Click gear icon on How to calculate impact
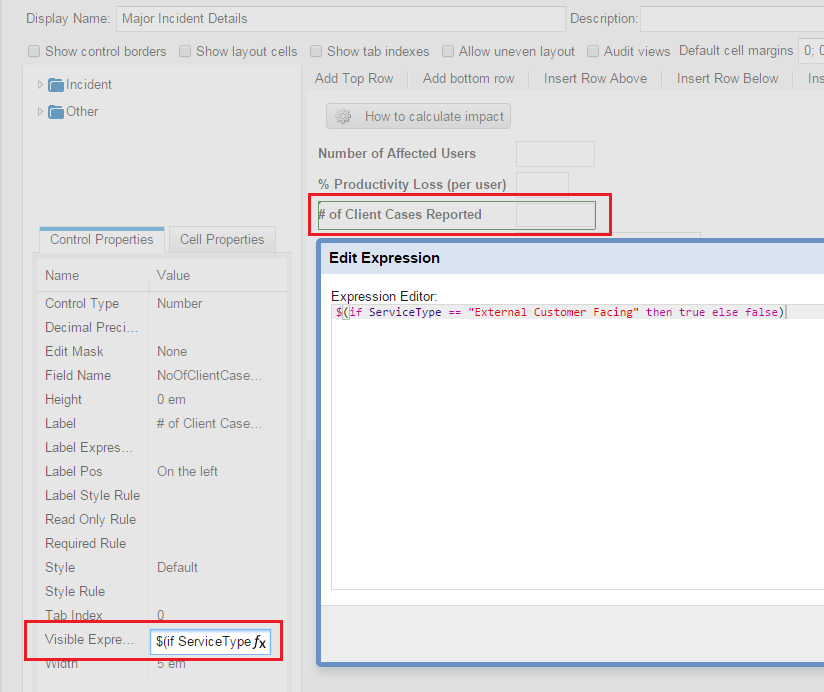This screenshot has width=824, height=692. pyautogui.click(x=344, y=117)
